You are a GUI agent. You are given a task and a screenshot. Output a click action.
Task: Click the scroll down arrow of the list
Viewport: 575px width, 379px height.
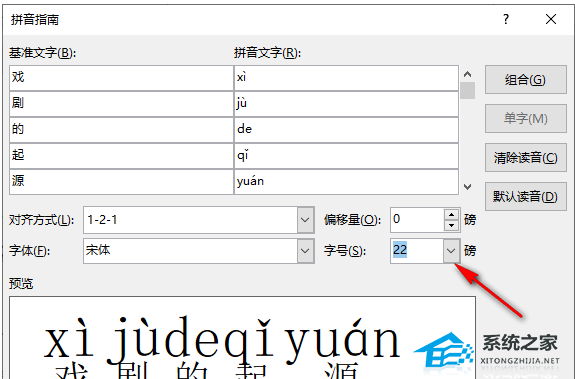click(467, 187)
